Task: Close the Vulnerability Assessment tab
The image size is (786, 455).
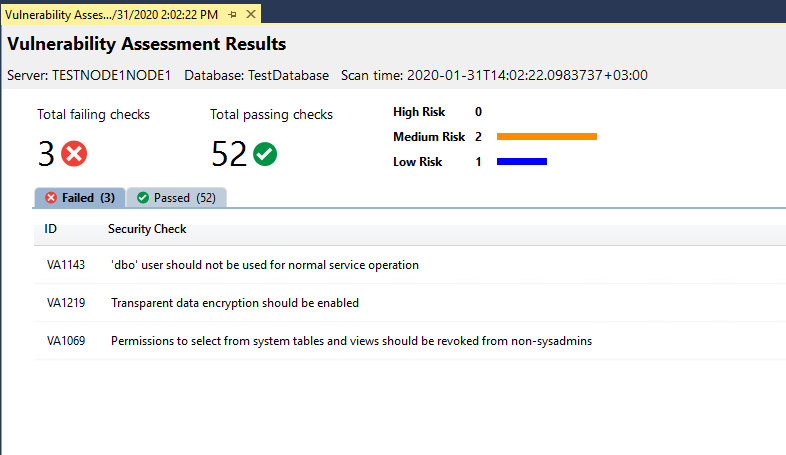Action: pyautogui.click(x=251, y=15)
